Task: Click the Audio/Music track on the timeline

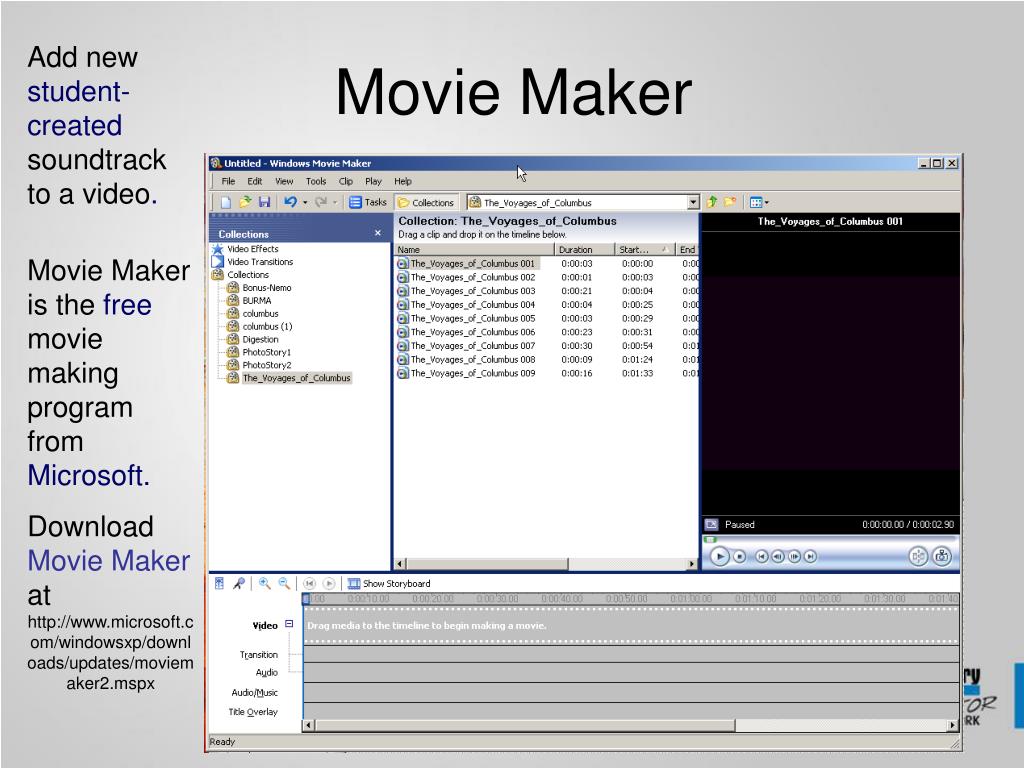Action: [631, 693]
